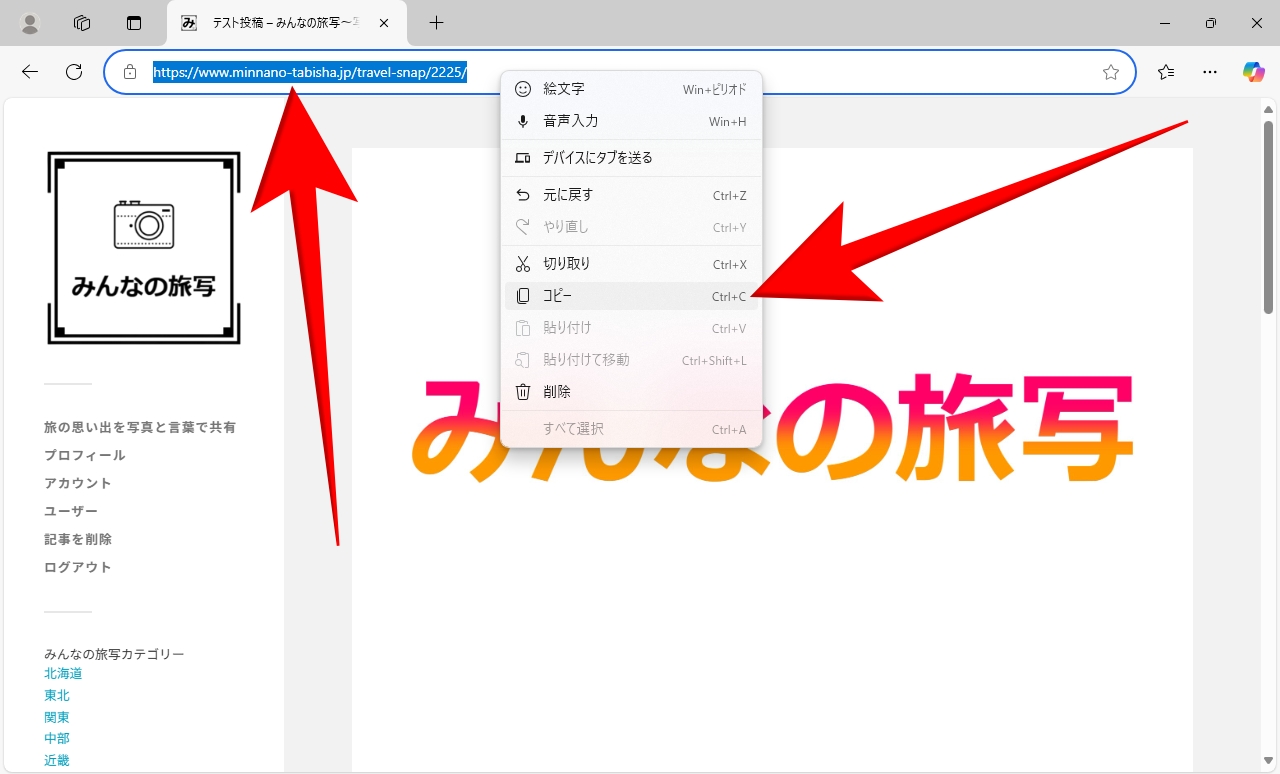Open the tab actions menu icon

tap(134, 23)
